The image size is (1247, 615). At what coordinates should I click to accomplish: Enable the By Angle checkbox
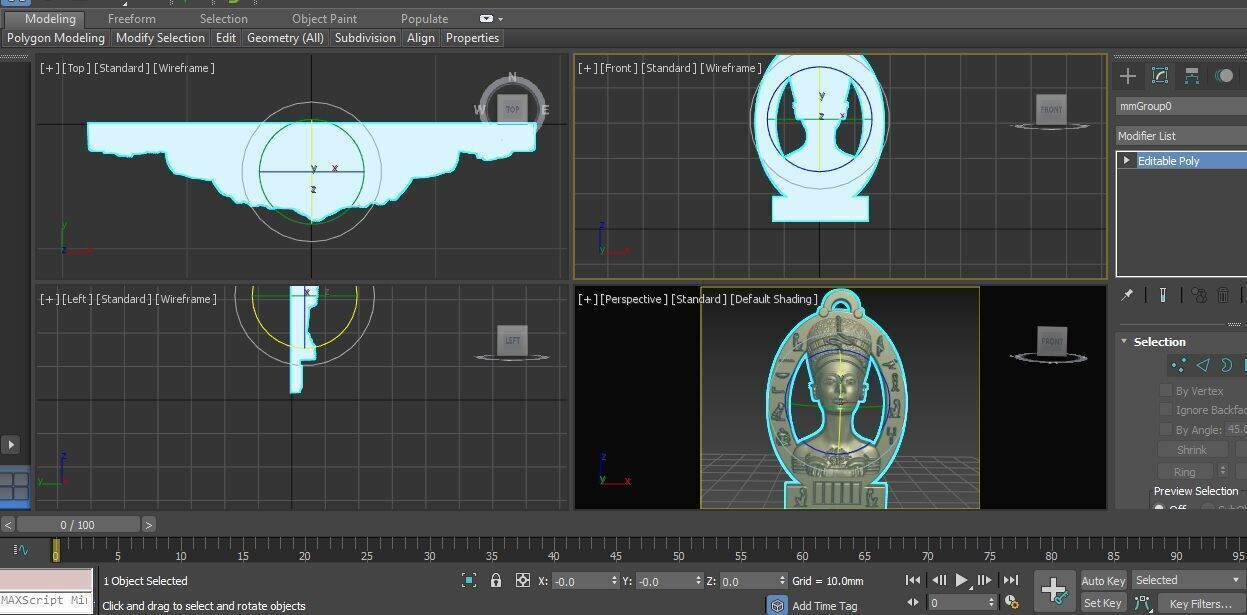[x=1166, y=429]
